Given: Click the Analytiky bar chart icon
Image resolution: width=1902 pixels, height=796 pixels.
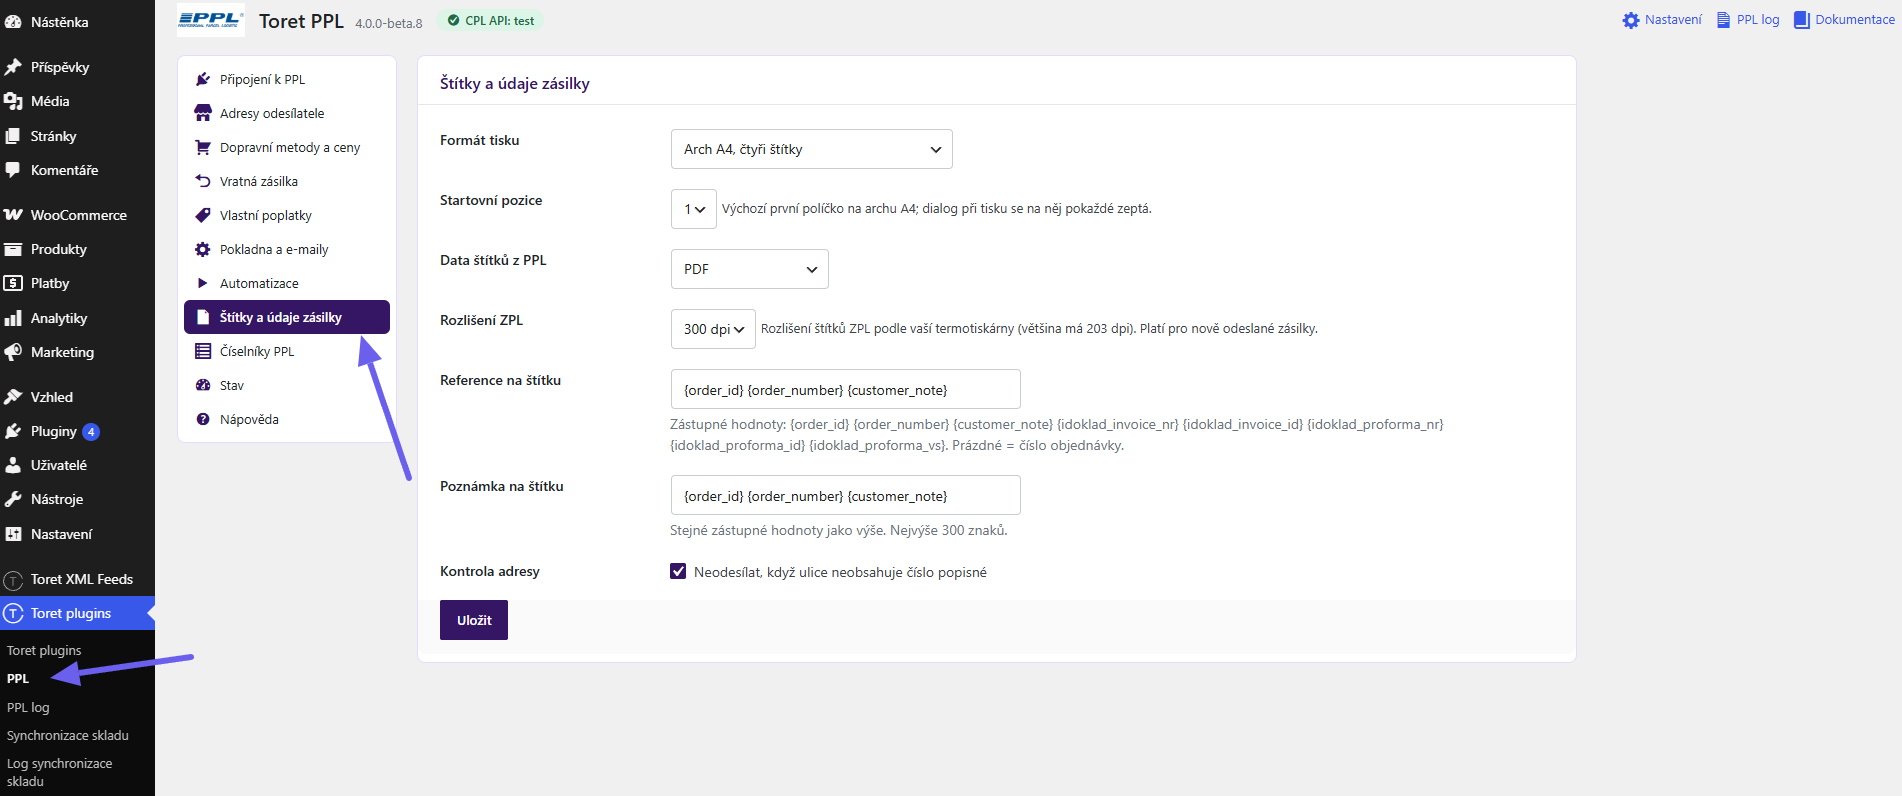Looking at the screenshot, I should click(x=13, y=318).
